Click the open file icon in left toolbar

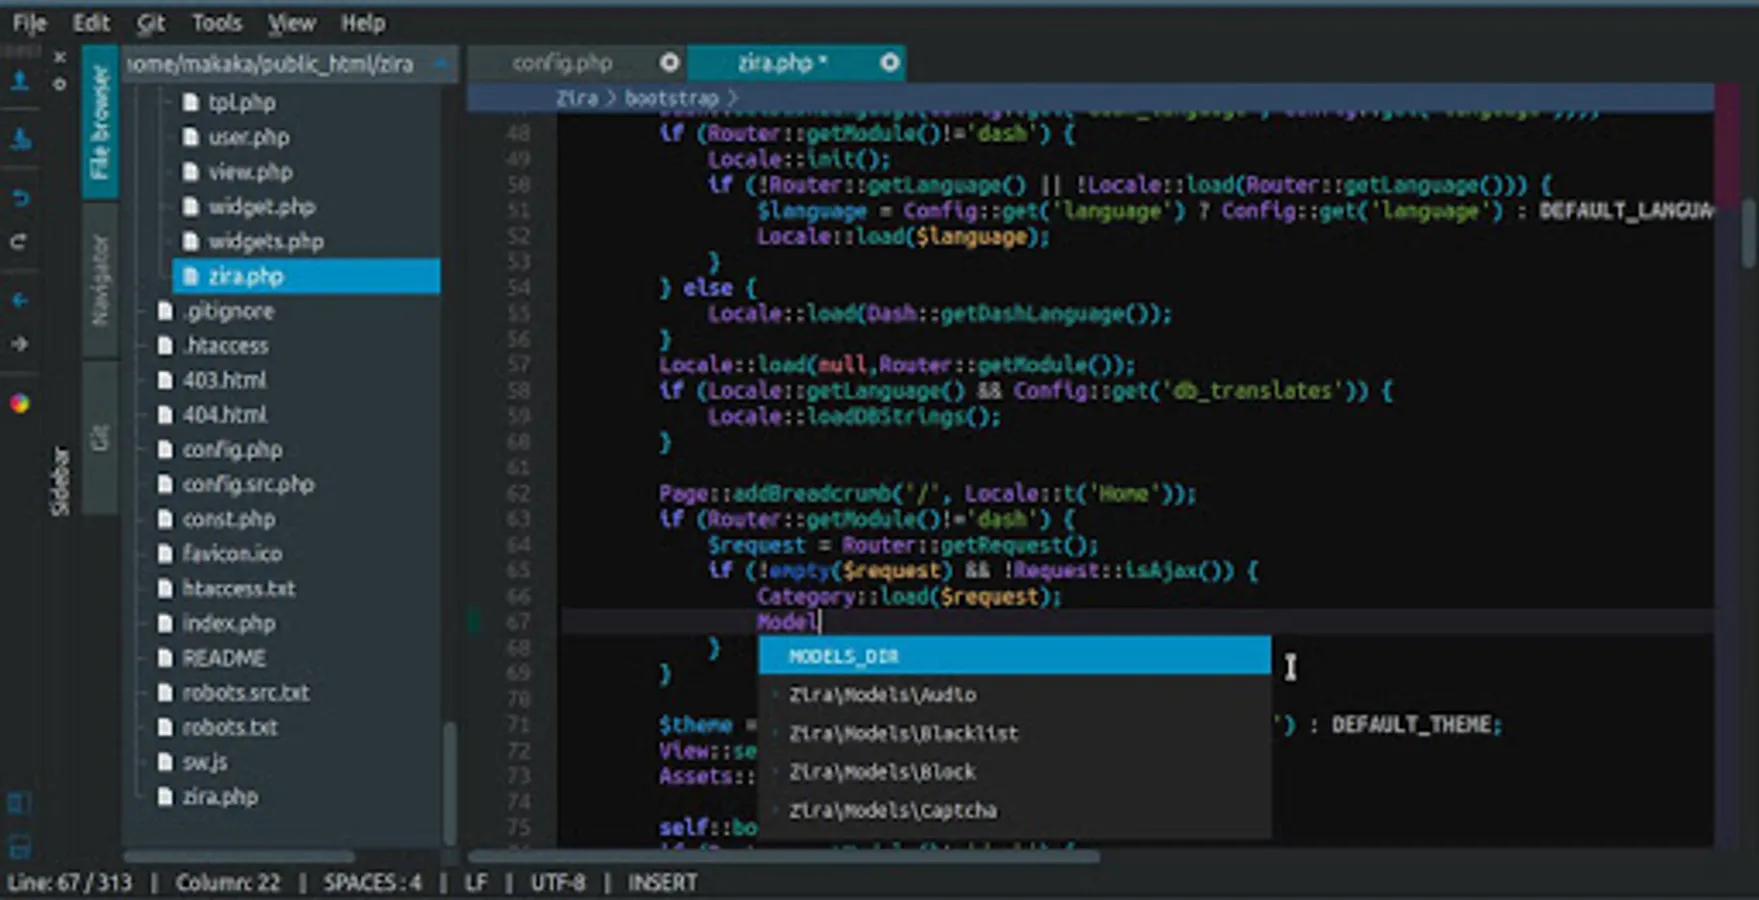point(19,82)
